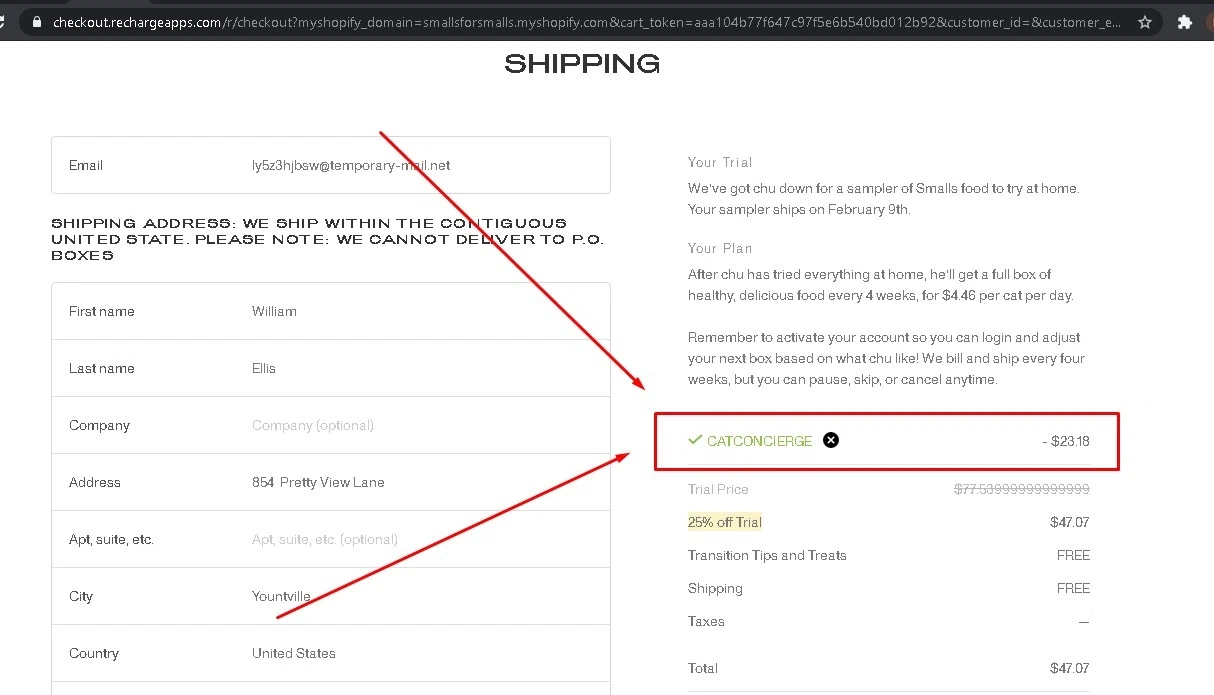Click the green checkmark beside CATCONCIERGE
This screenshot has width=1214, height=695.
(x=695, y=440)
